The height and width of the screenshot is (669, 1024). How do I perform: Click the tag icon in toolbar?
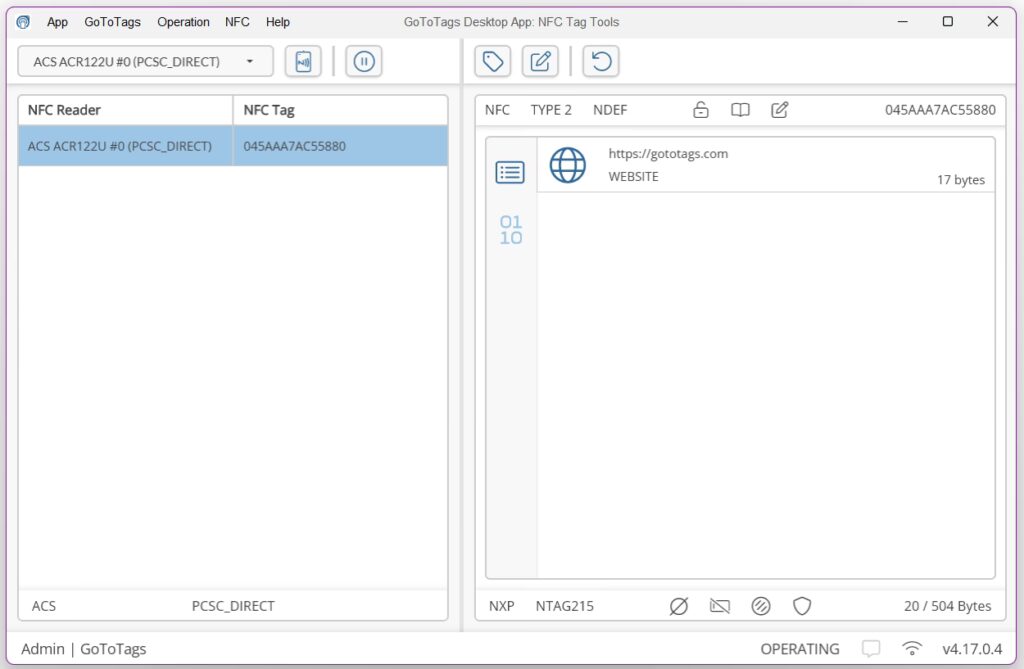point(492,62)
